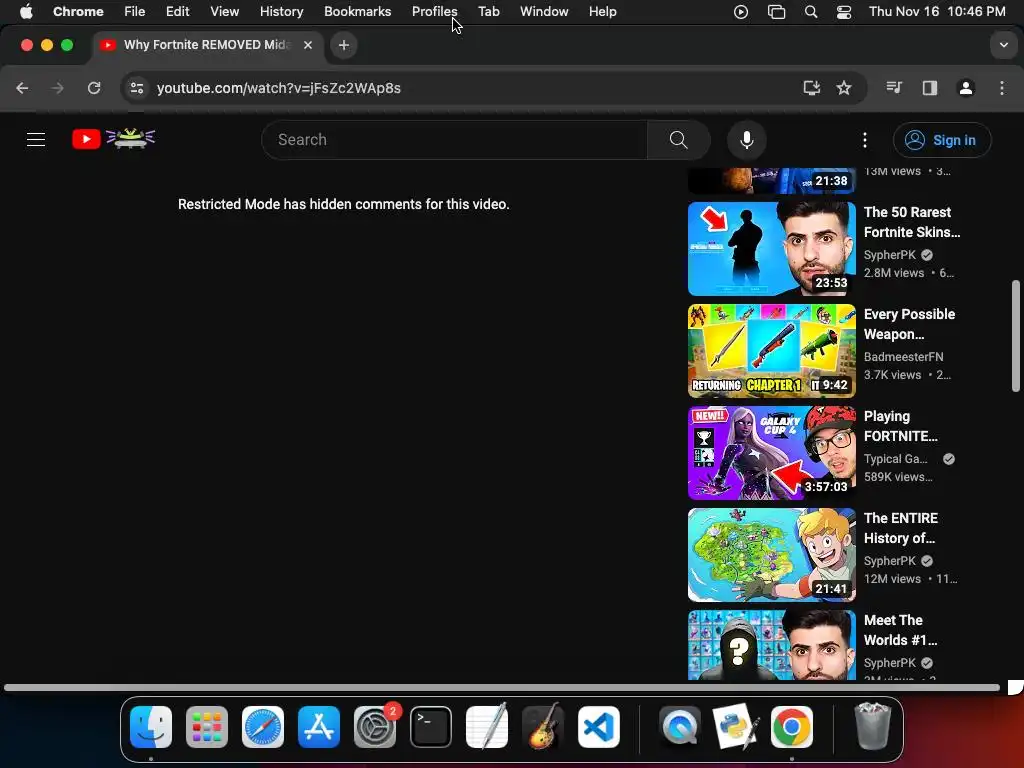Open Trash in the Dock
This screenshot has width=1024, height=768.
pos(872,727)
